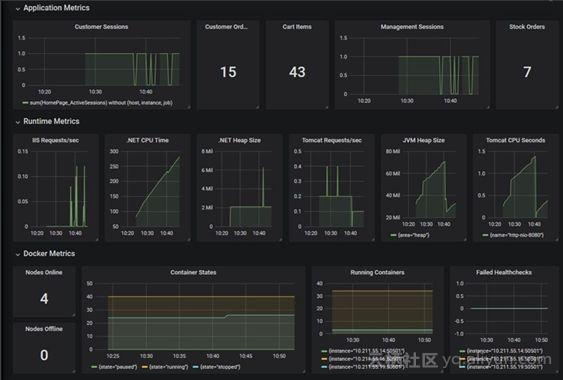Viewport: 563px width, 380px height.
Task: Click the Tomcat Requests/sec panel title
Action: [x=332, y=140]
